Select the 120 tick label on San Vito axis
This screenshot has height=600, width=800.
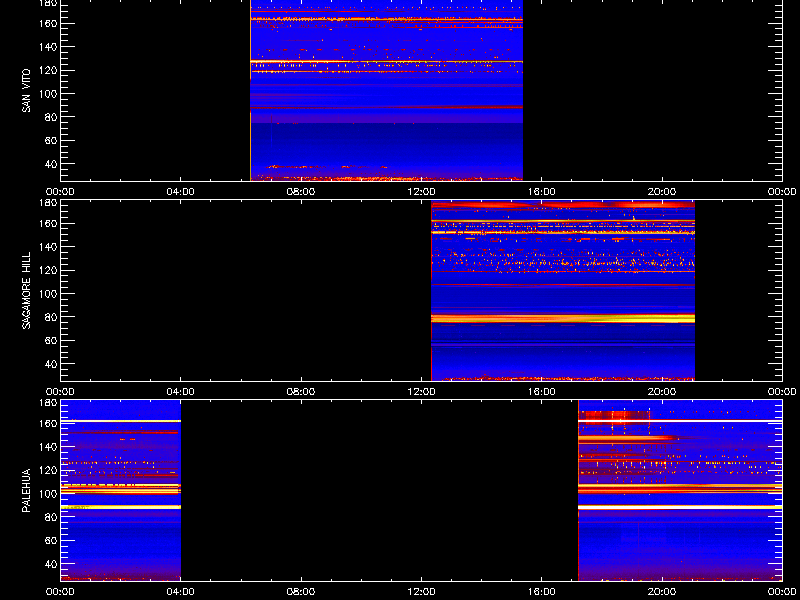click(x=50, y=70)
